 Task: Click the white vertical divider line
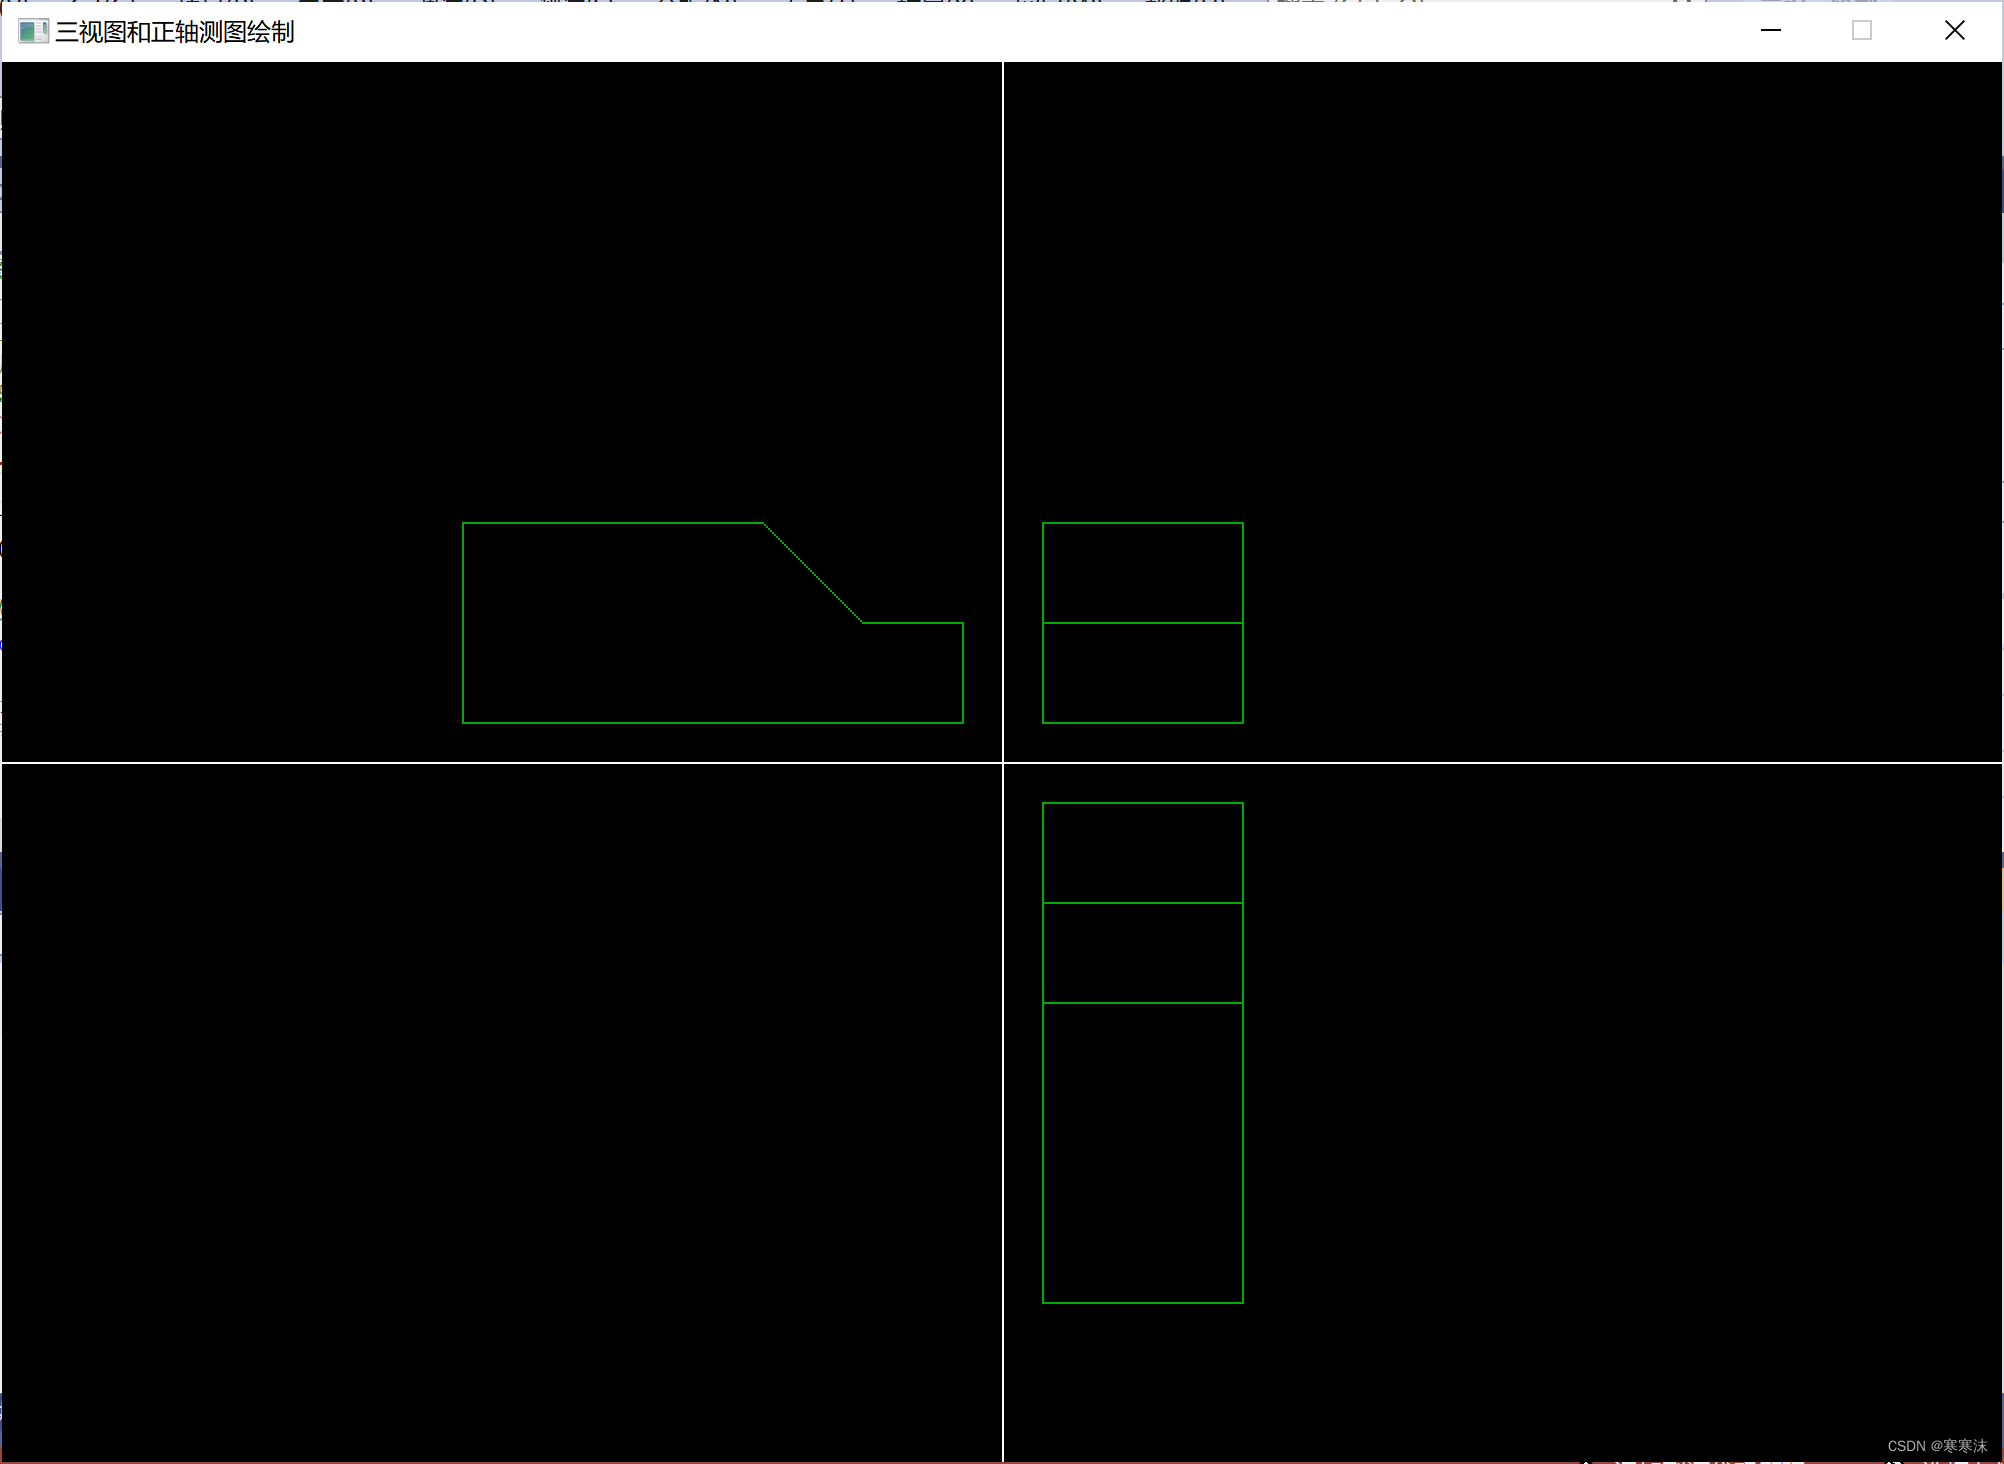click(x=1002, y=300)
